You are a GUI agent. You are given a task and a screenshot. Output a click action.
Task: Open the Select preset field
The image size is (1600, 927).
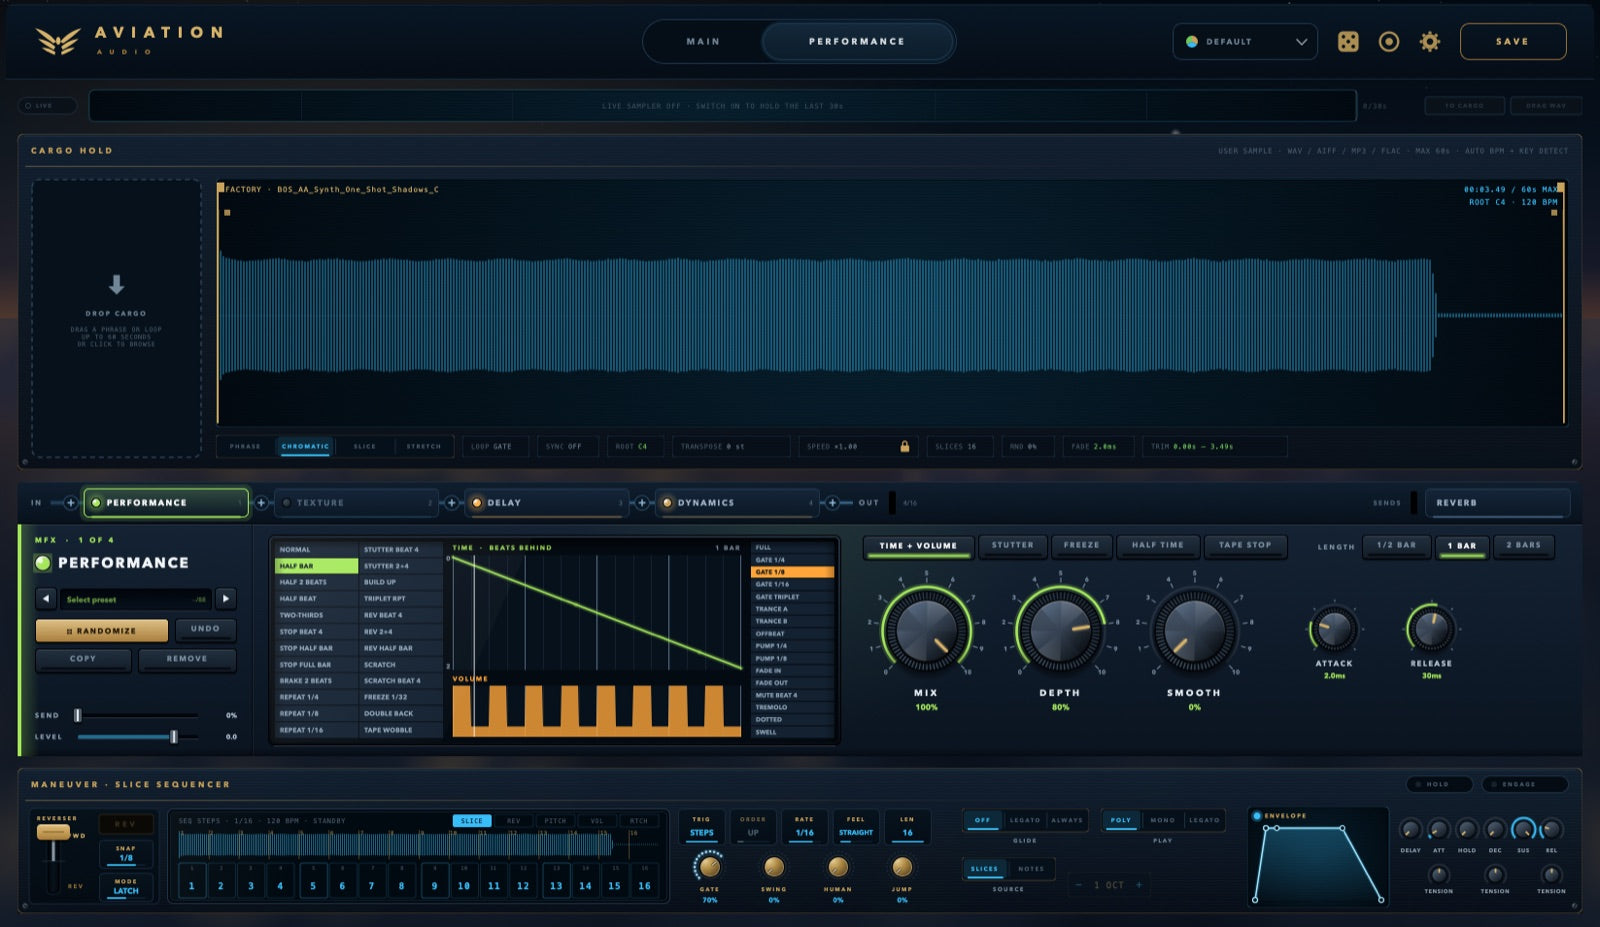pyautogui.click(x=135, y=599)
